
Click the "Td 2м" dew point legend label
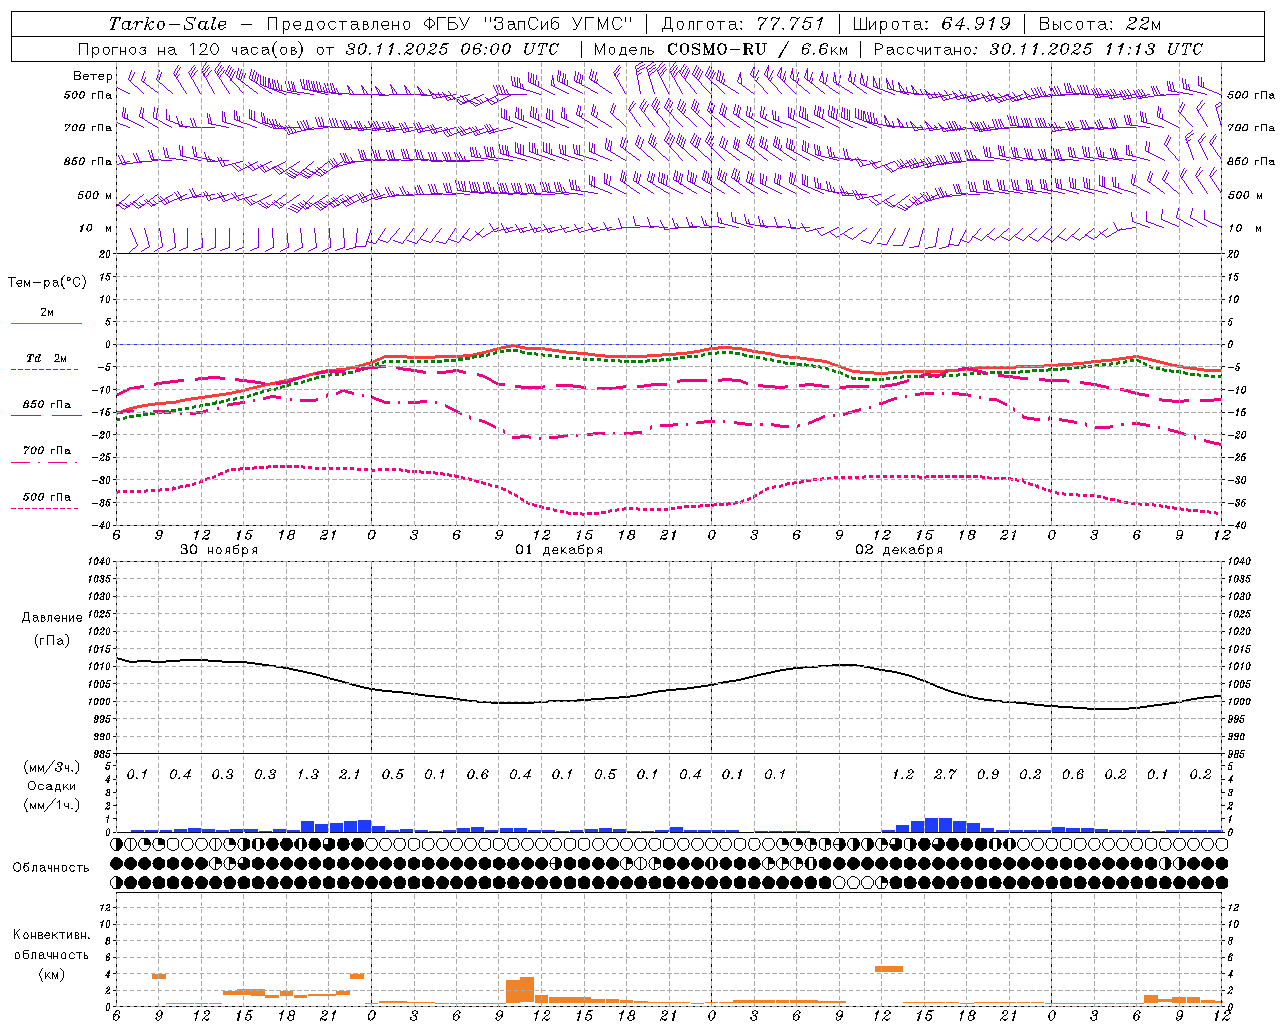(47, 358)
